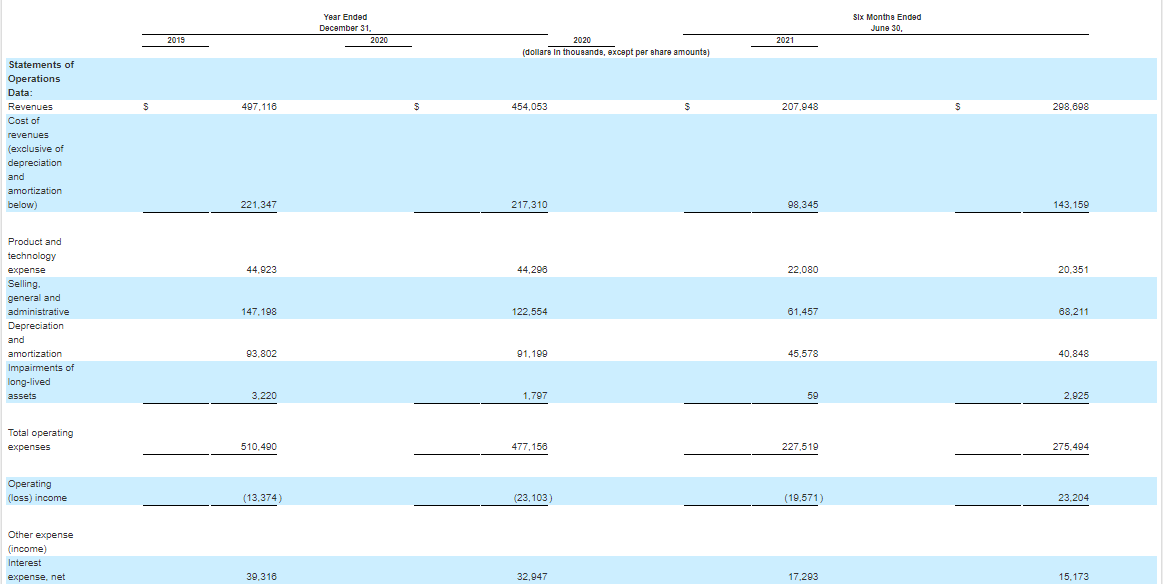
Task: Click the value 22,080
Action: tap(803, 270)
